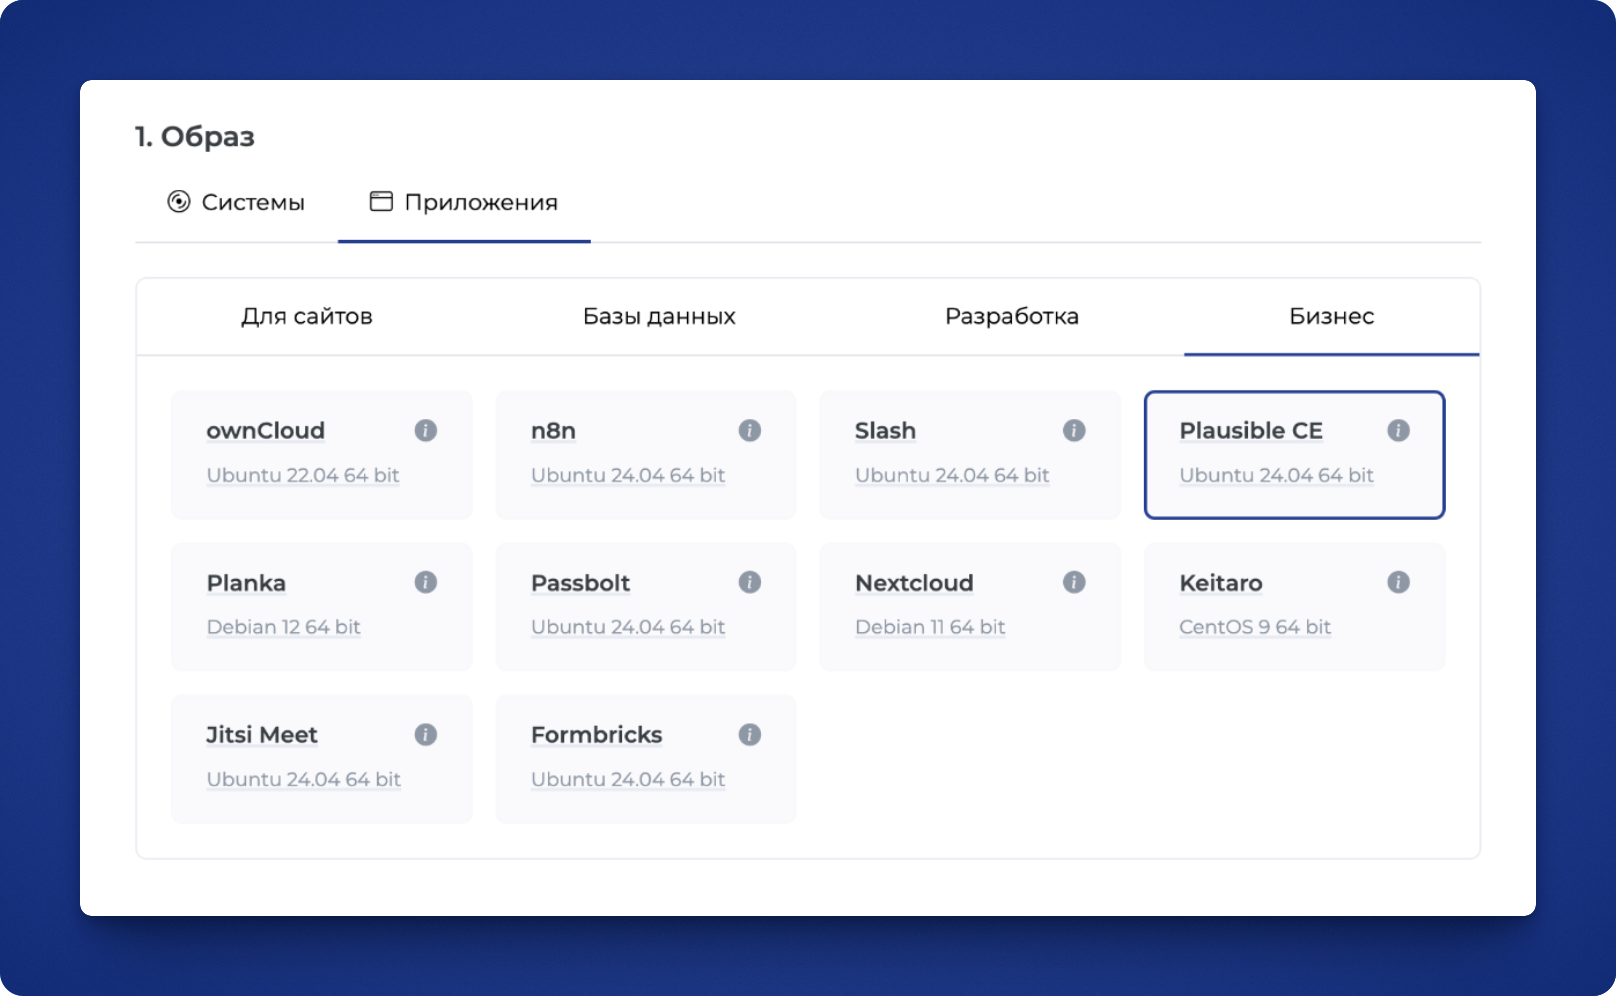Click Debian 12 64 bit under Planka

[284, 627]
